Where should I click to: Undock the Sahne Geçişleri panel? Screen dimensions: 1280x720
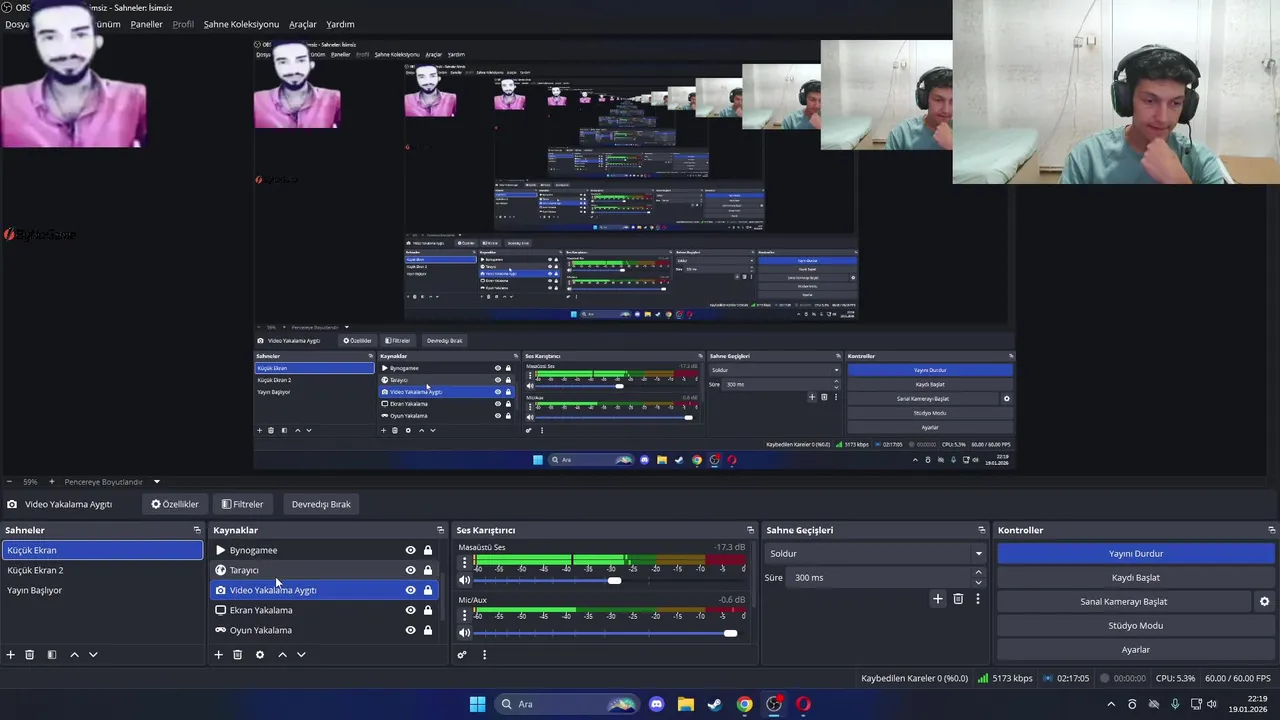click(x=982, y=530)
